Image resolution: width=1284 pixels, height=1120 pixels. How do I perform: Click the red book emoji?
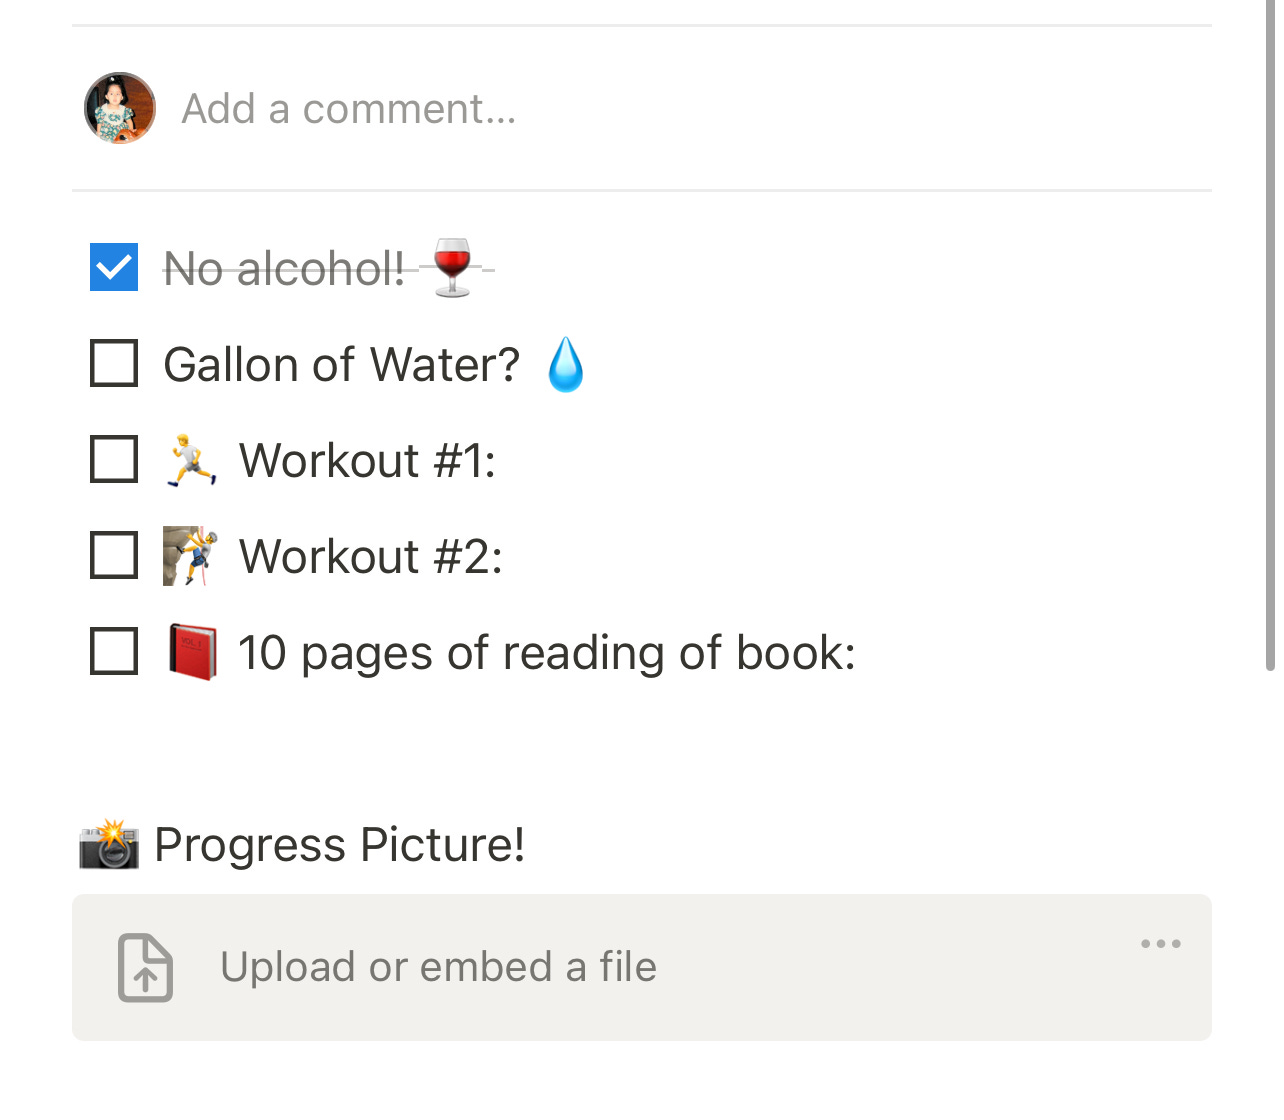click(192, 652)
